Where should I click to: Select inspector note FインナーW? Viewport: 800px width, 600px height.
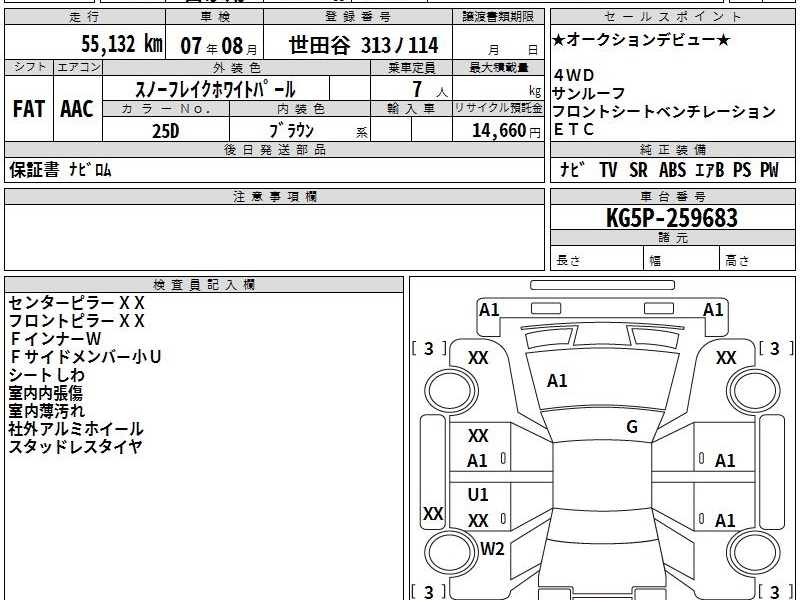pyautogui.click(x=55, y=339)
